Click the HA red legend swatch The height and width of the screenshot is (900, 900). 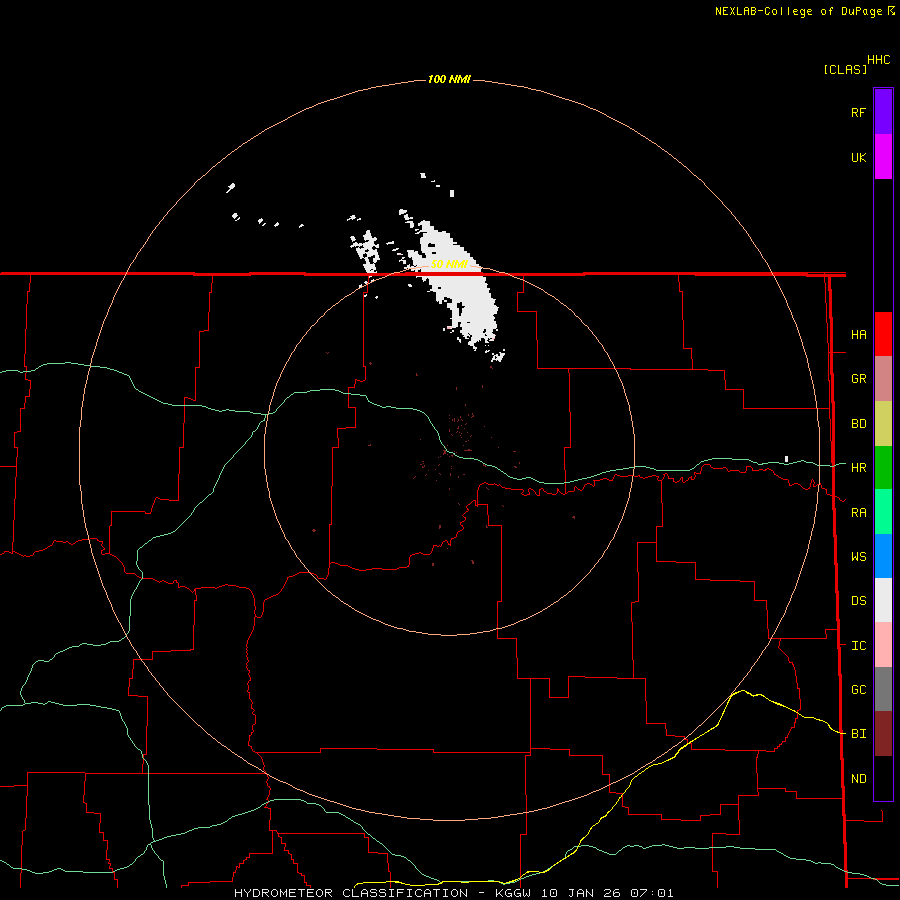click(883, 334)
